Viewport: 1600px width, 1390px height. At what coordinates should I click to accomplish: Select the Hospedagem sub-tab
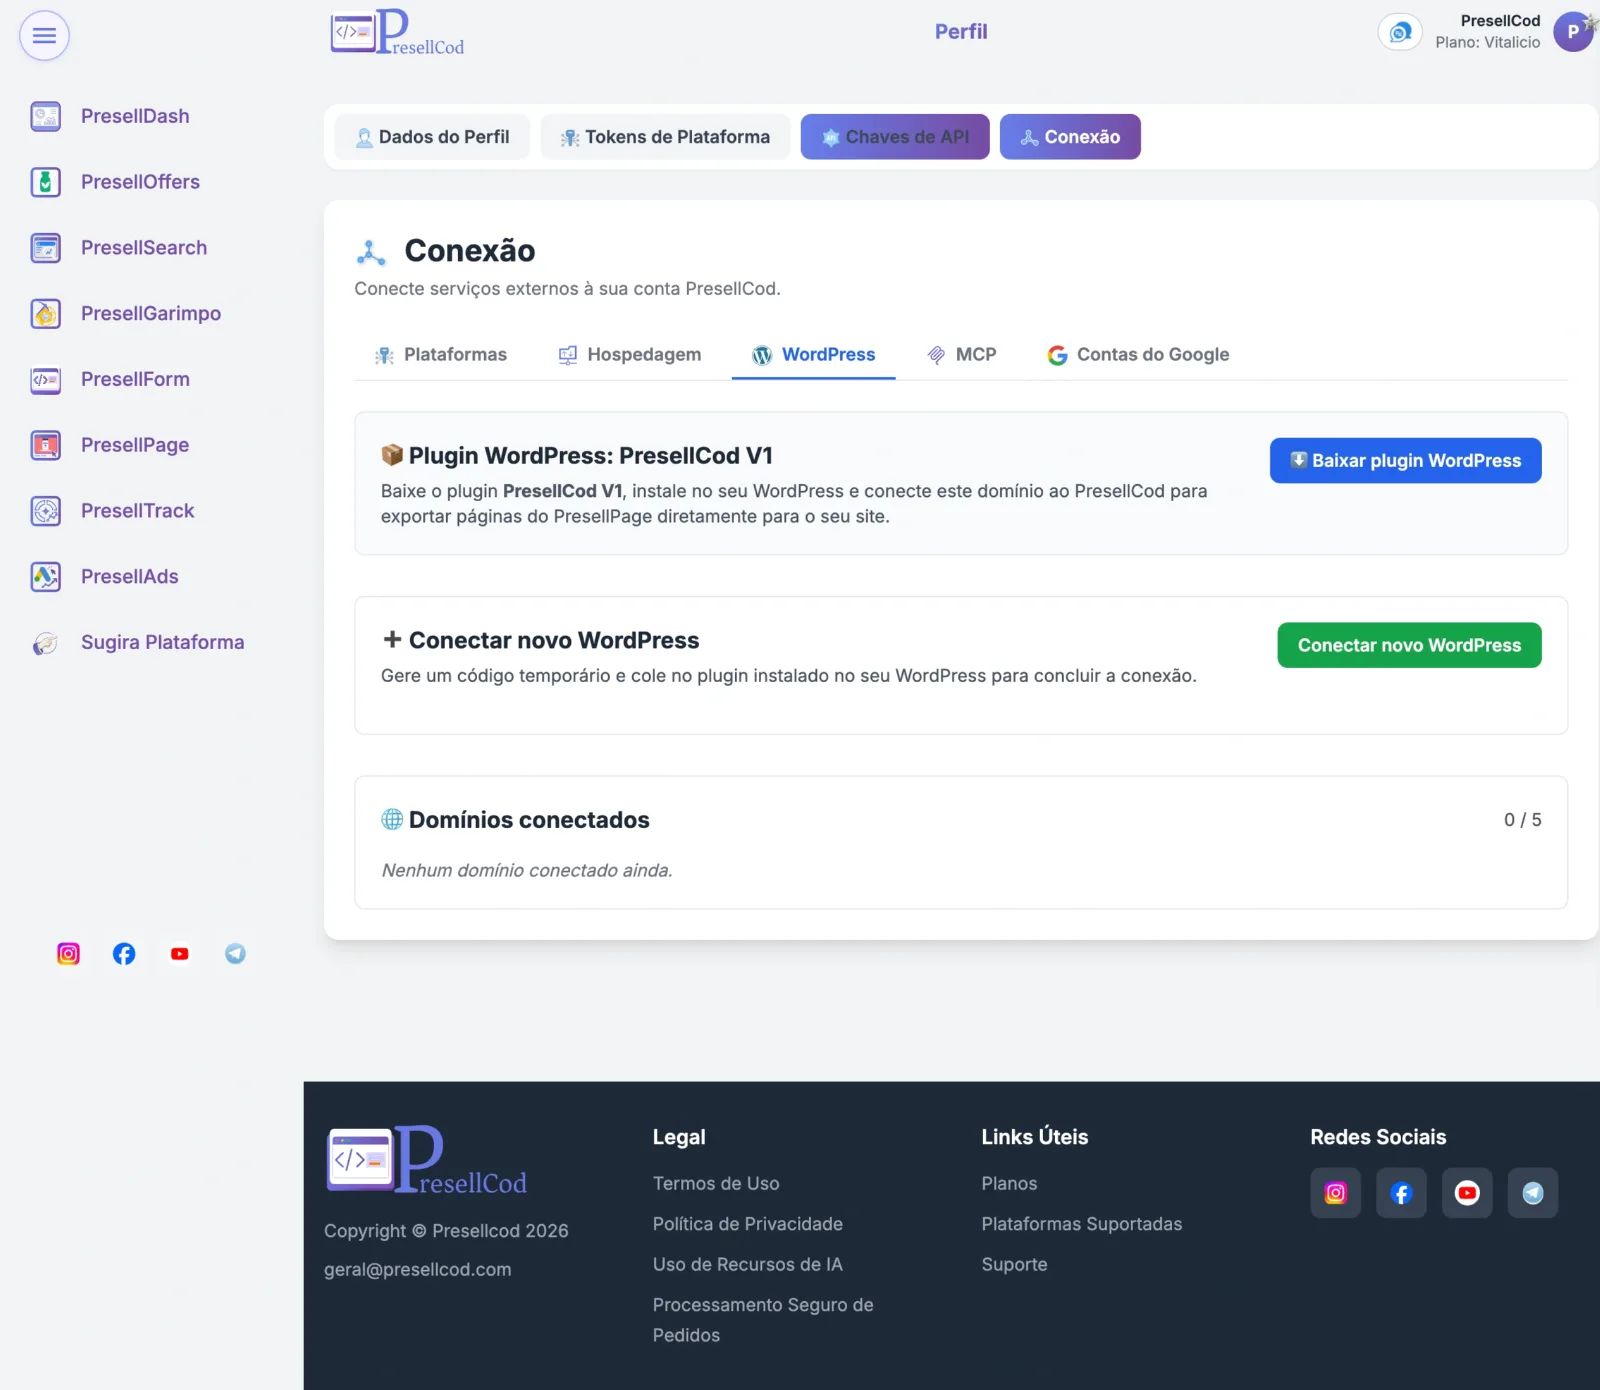click(x=630, y=355)
